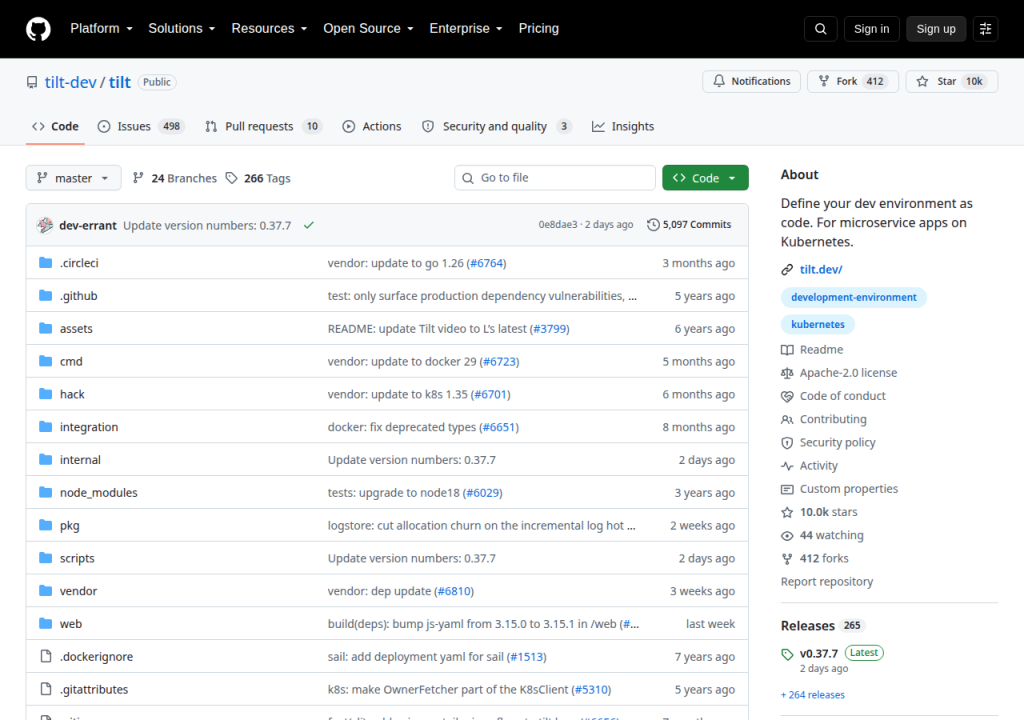This screenshot has height=720, width=1024.
Task: Open the + 264 releases link
Action: pos(812,695)
